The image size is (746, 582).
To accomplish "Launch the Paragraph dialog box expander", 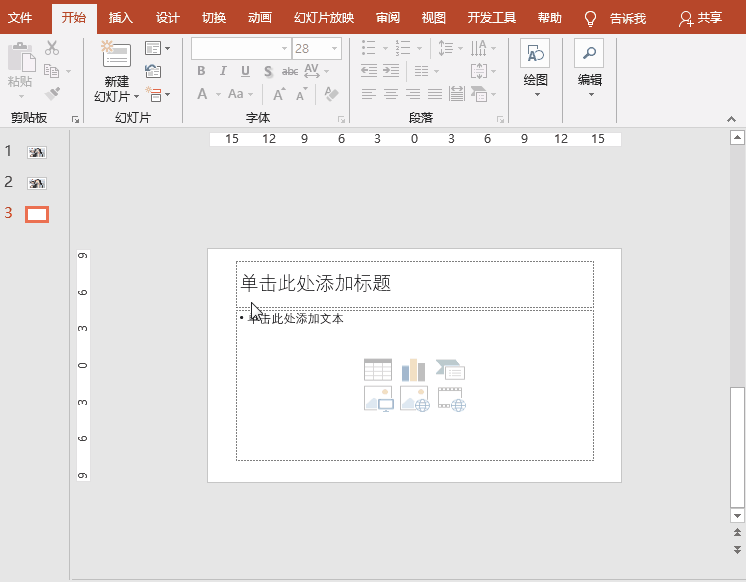I will pos(500,120).
